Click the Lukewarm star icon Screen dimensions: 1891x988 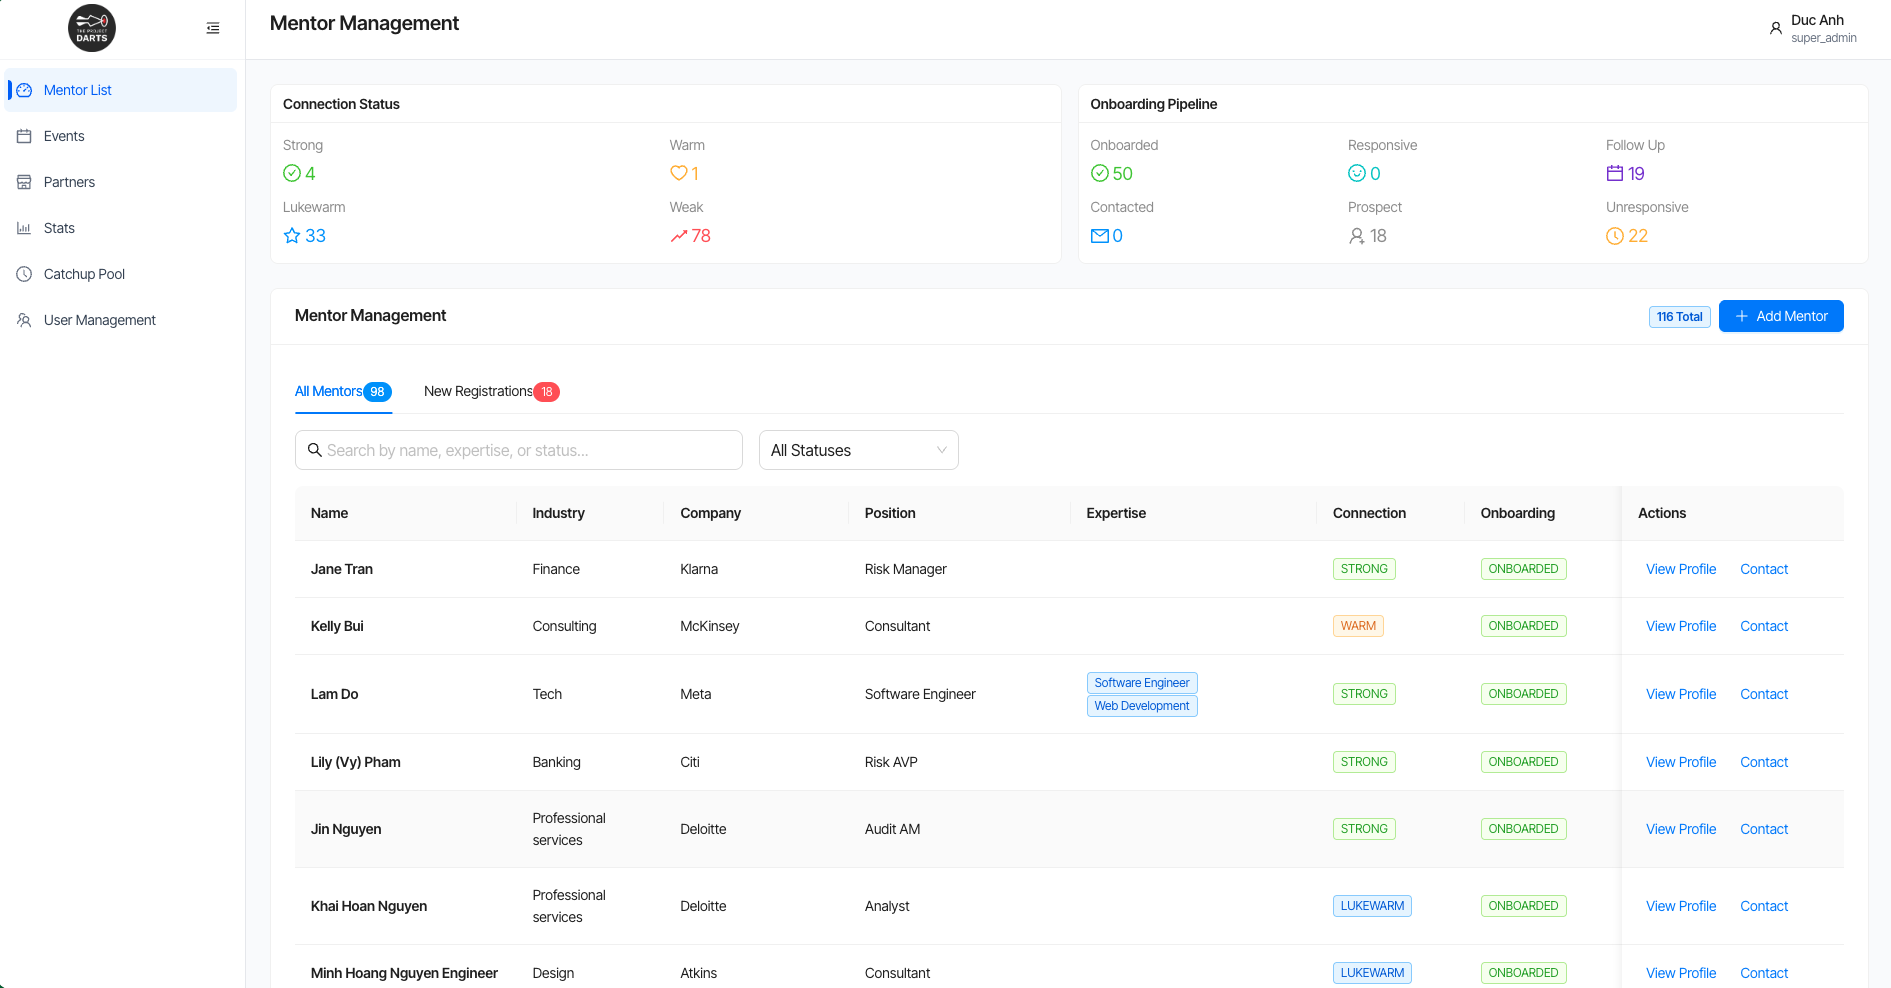pyautogui.click(x=292, y=236)
